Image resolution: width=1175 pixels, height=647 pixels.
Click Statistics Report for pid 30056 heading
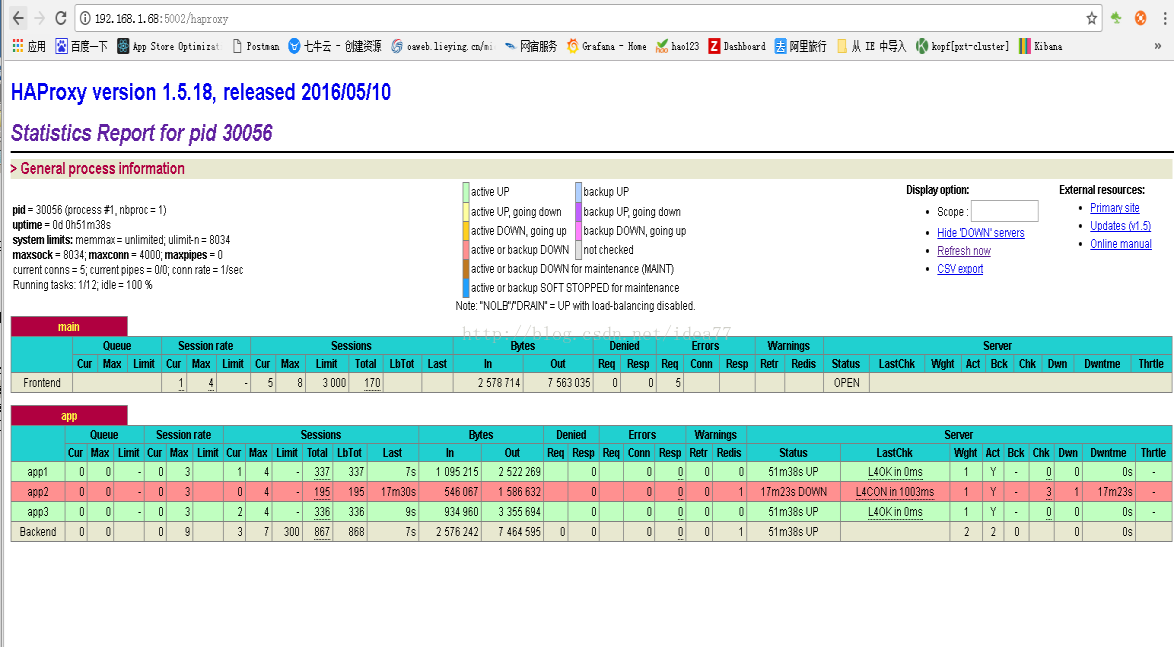click(x=142, y=133)
